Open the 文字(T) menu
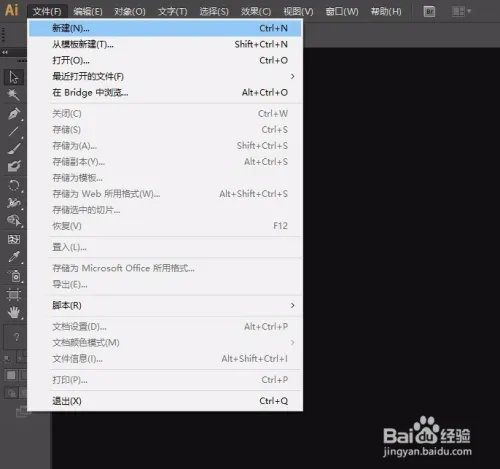Viewport: 500px width, 469px height. [173, 12]
